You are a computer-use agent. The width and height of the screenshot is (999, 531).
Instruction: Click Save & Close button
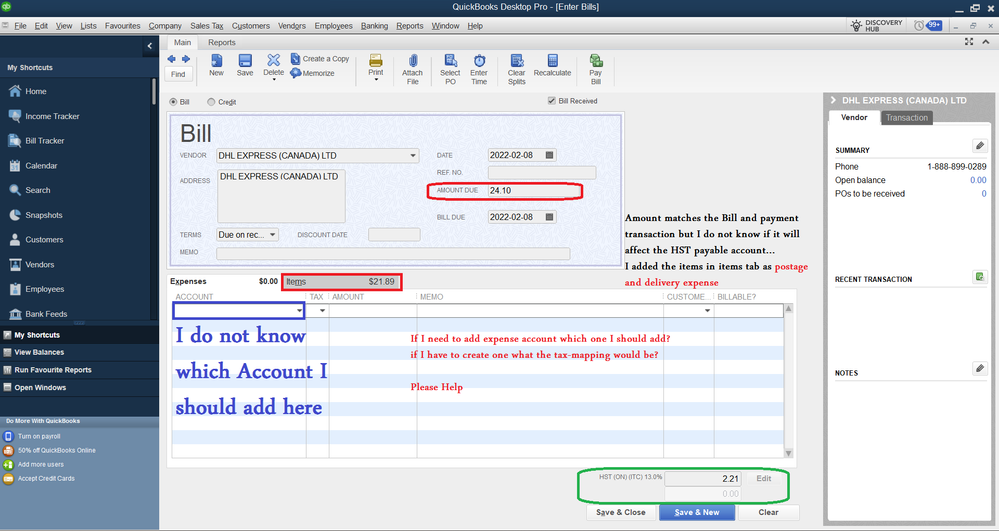click(621, 513)
